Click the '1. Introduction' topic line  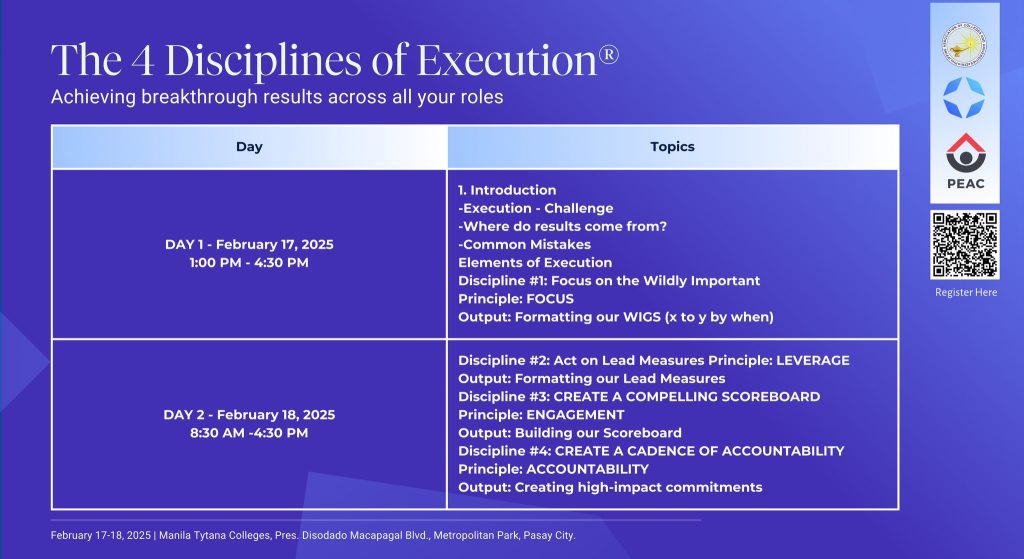coord(507,190)
